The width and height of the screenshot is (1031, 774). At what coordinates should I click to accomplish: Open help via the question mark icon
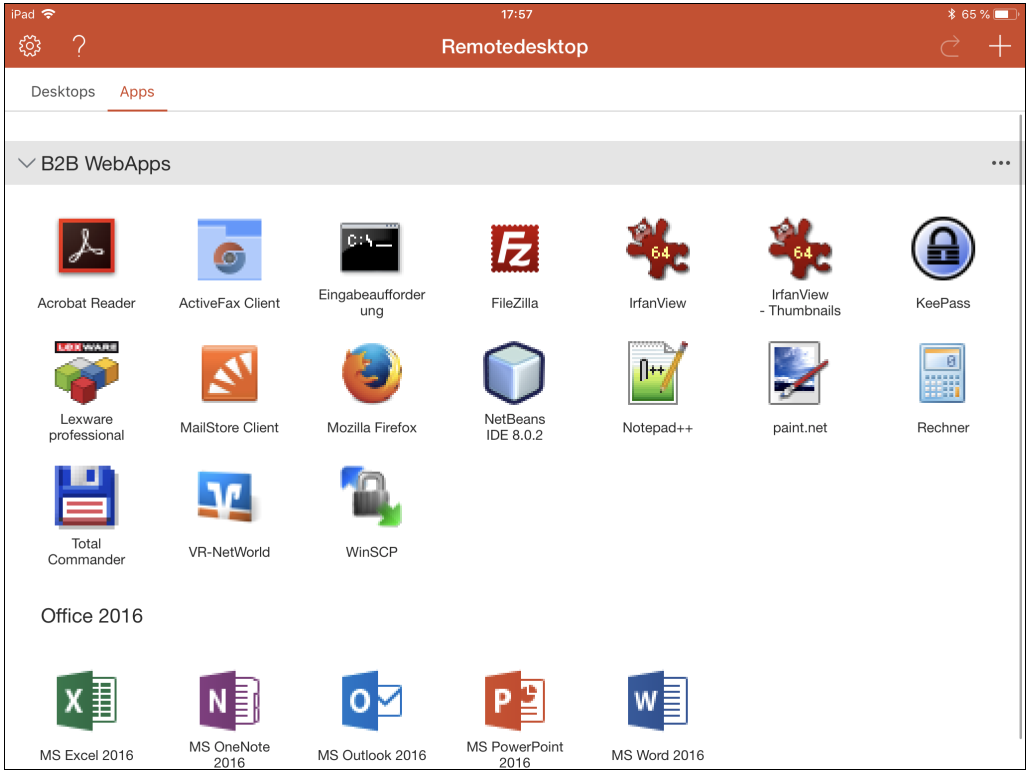79,46
